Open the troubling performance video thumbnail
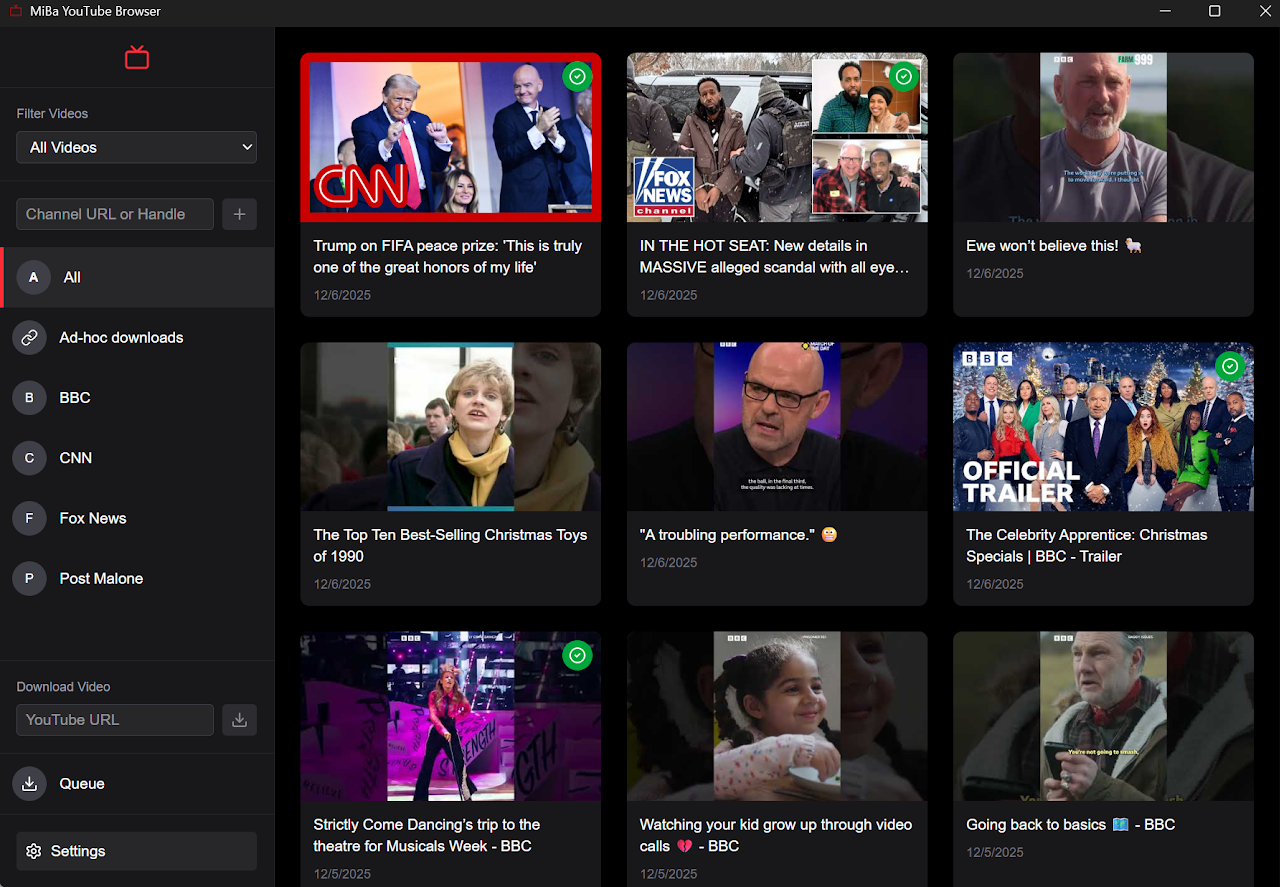This screenshot has height=887, width=1280. click(x=777, y=426)
